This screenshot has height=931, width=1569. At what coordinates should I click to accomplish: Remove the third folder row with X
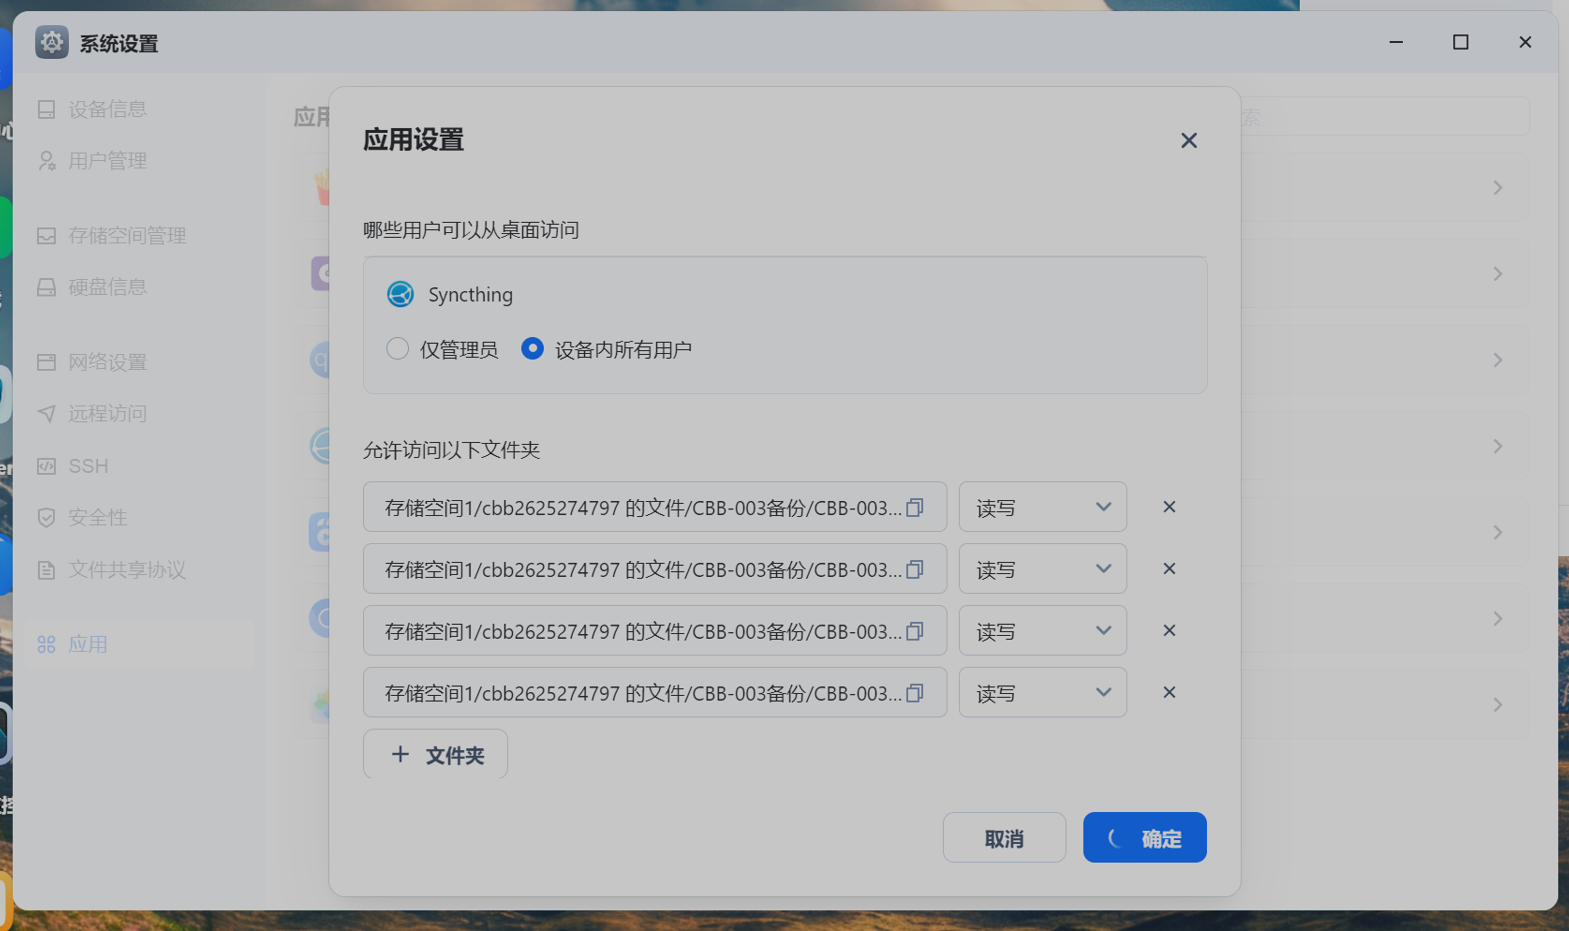1169,631
